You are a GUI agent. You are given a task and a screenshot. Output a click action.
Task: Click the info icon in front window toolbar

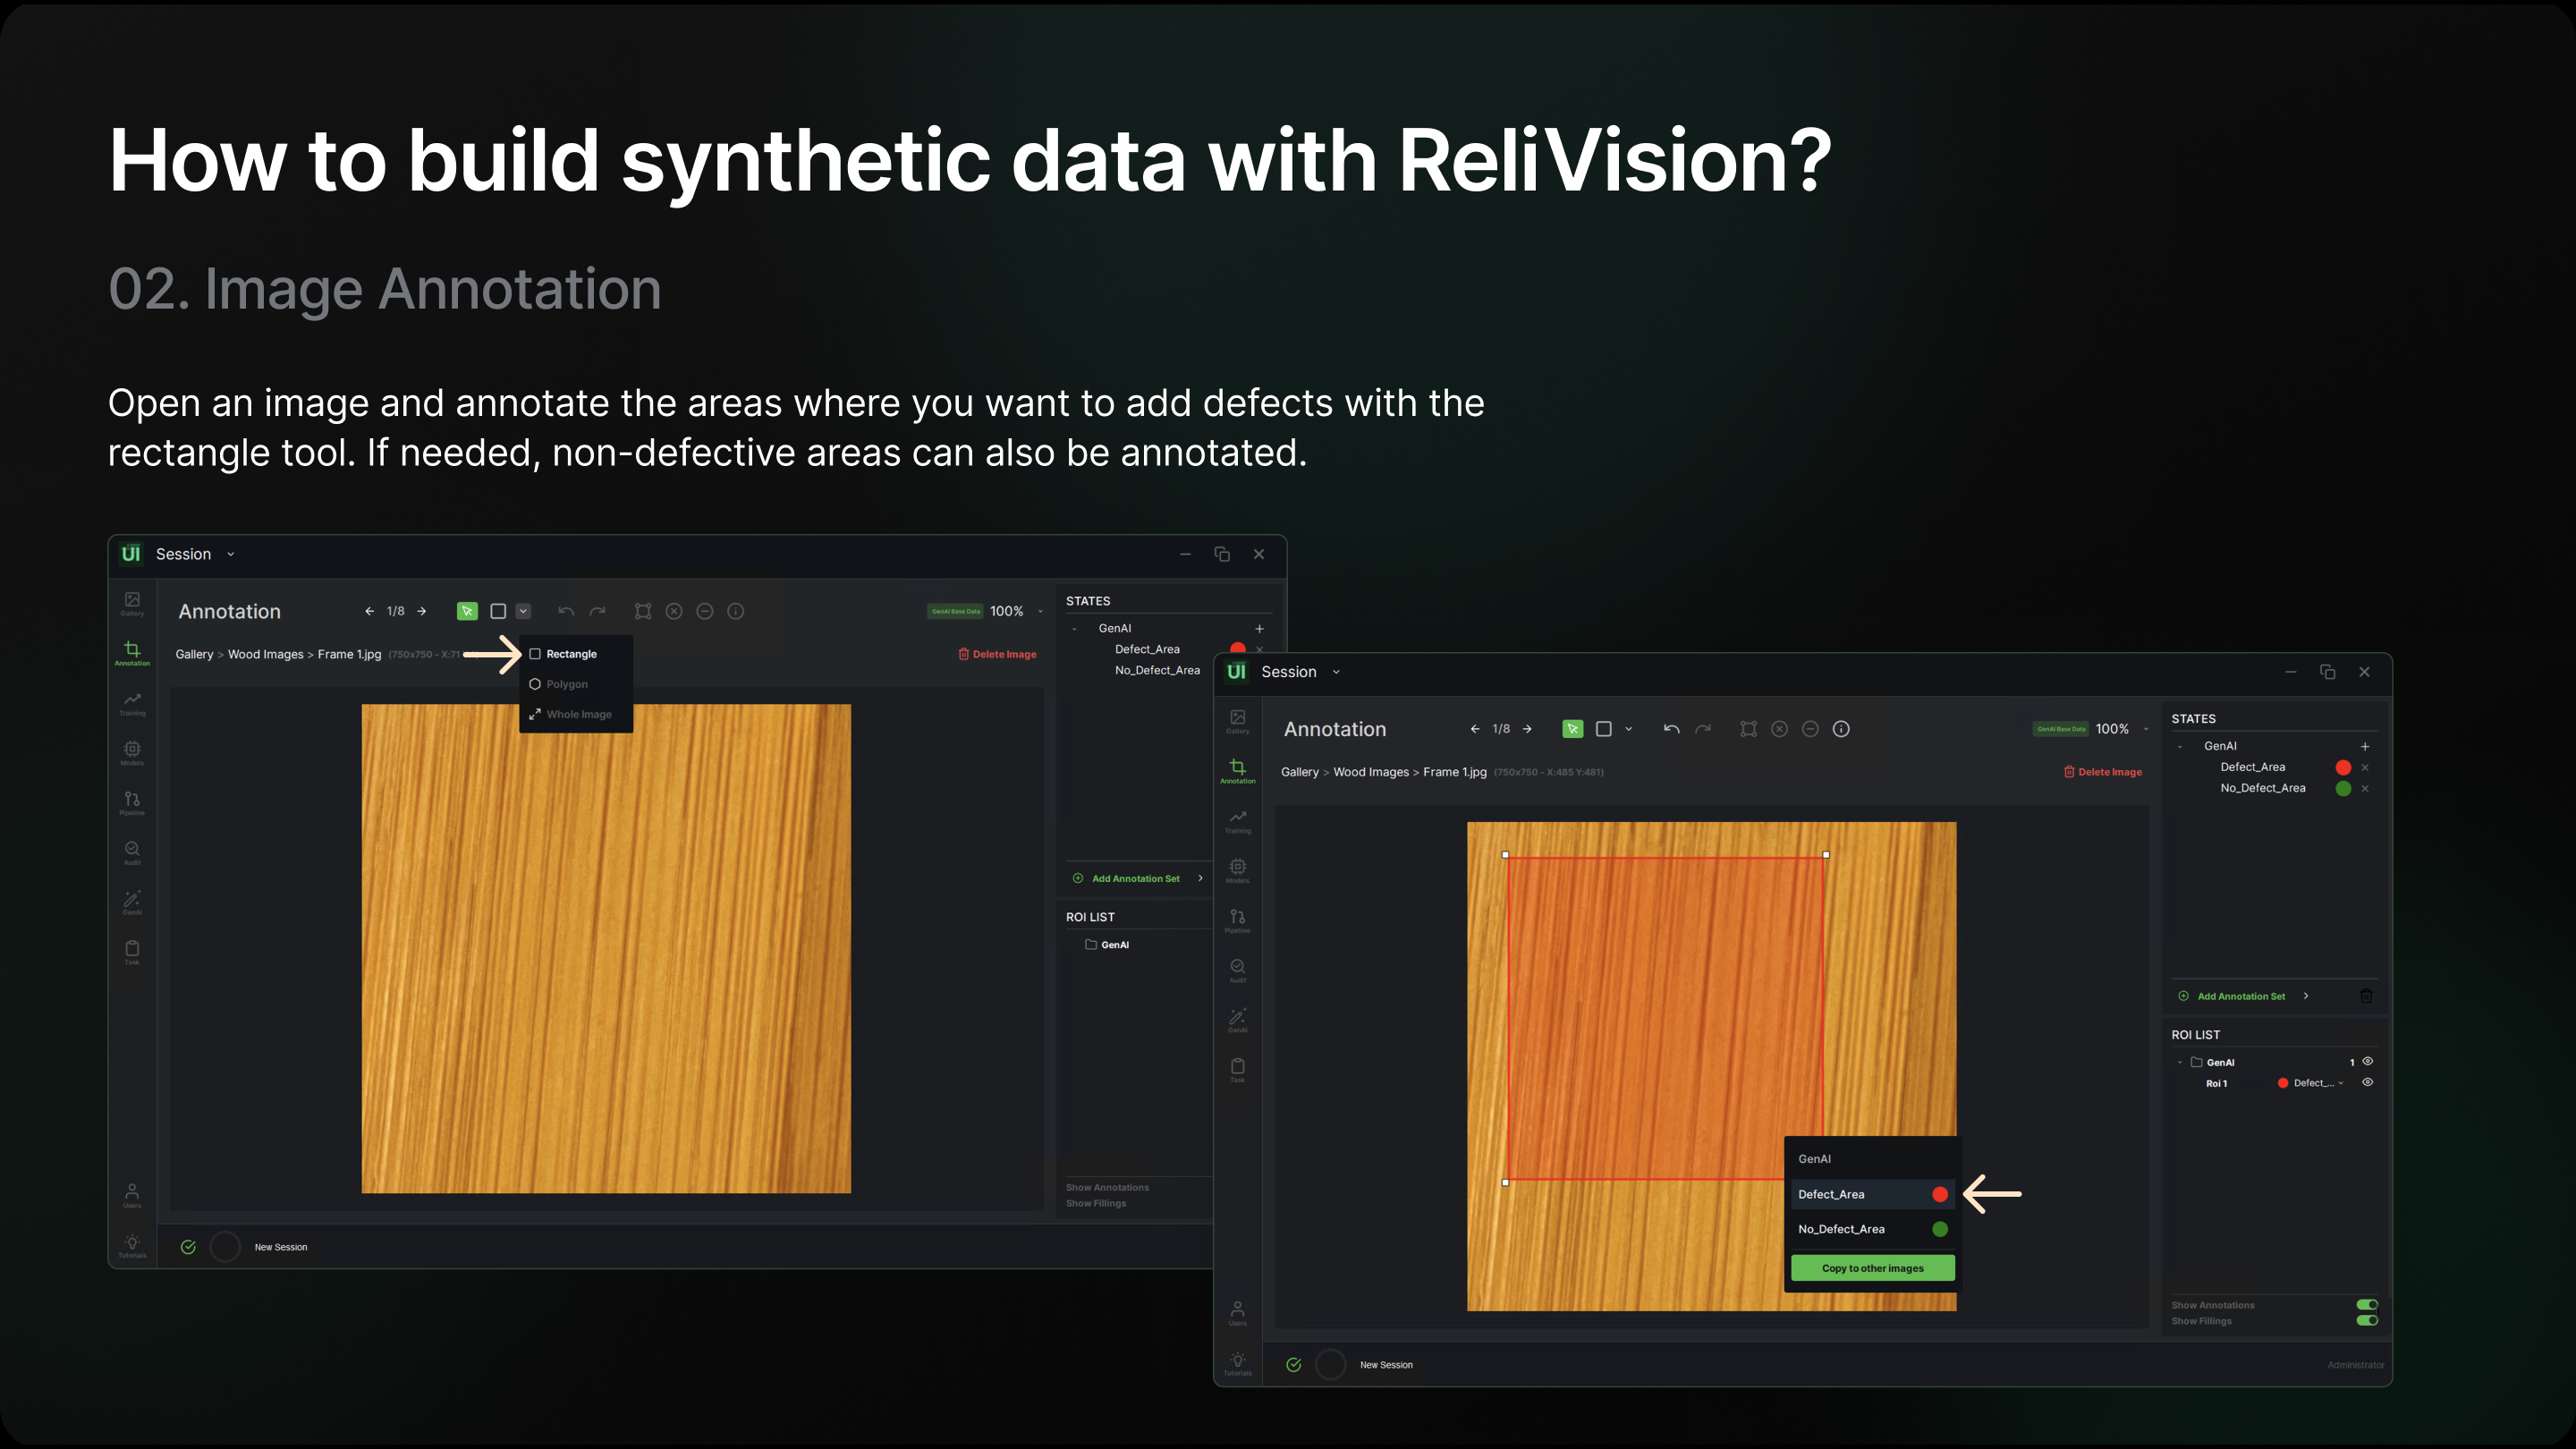click(1841, 729)
